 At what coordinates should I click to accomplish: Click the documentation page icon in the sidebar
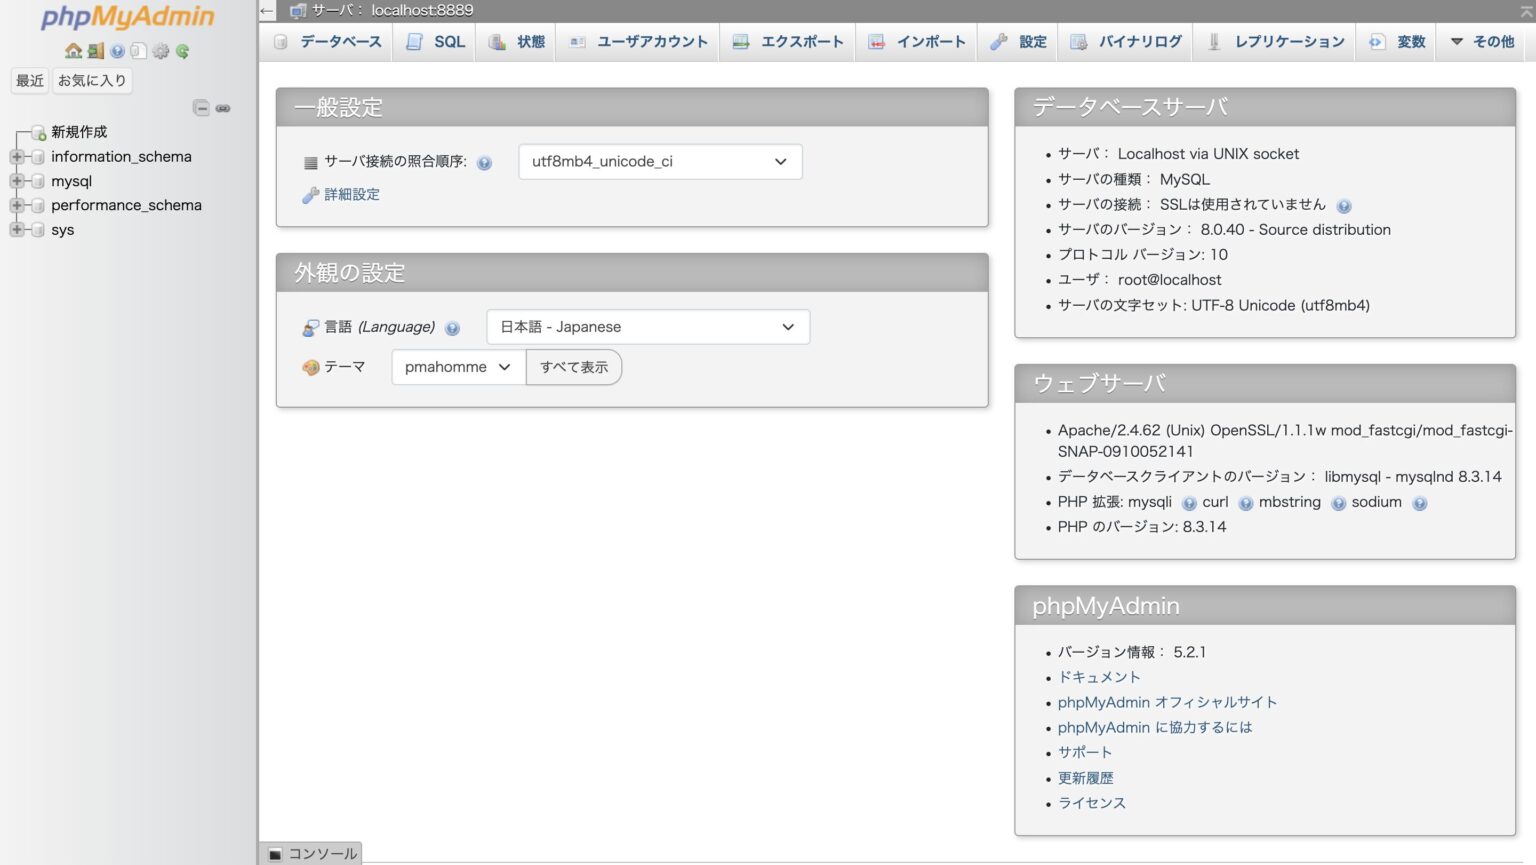(x=140, y=52)
